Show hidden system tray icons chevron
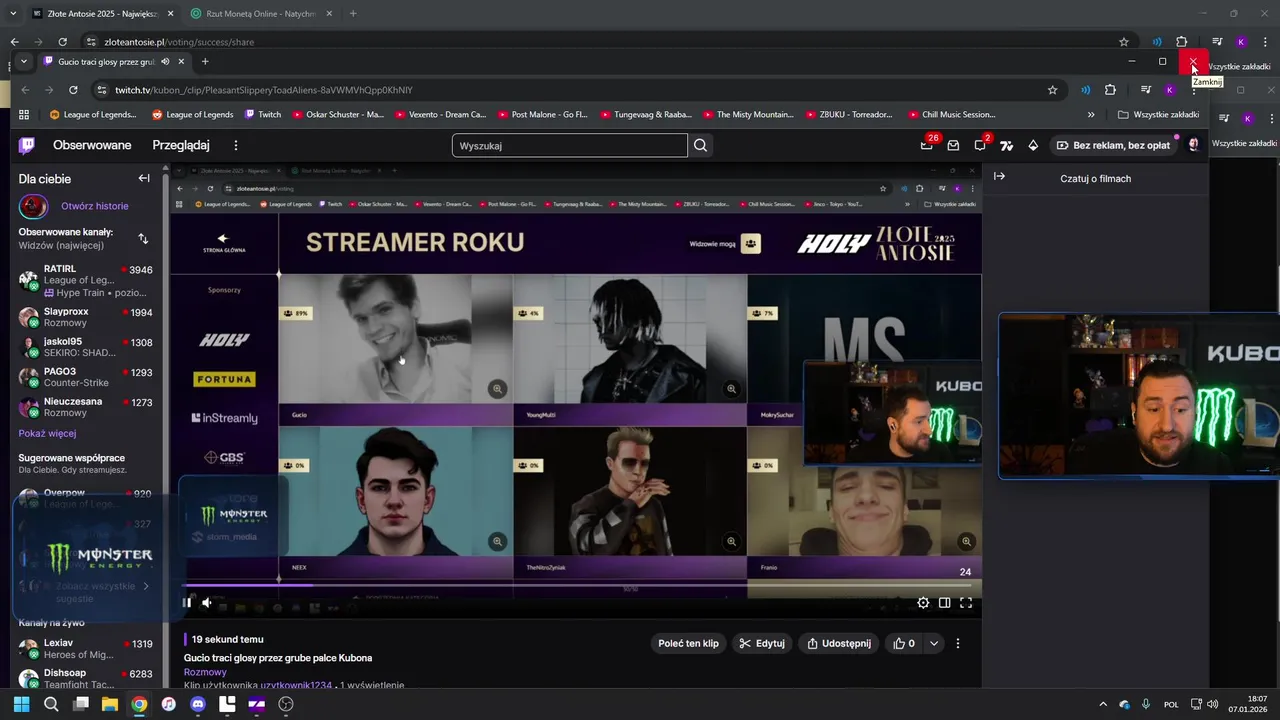Viewport: 1280px width, 720px height. coord(1103,704)
